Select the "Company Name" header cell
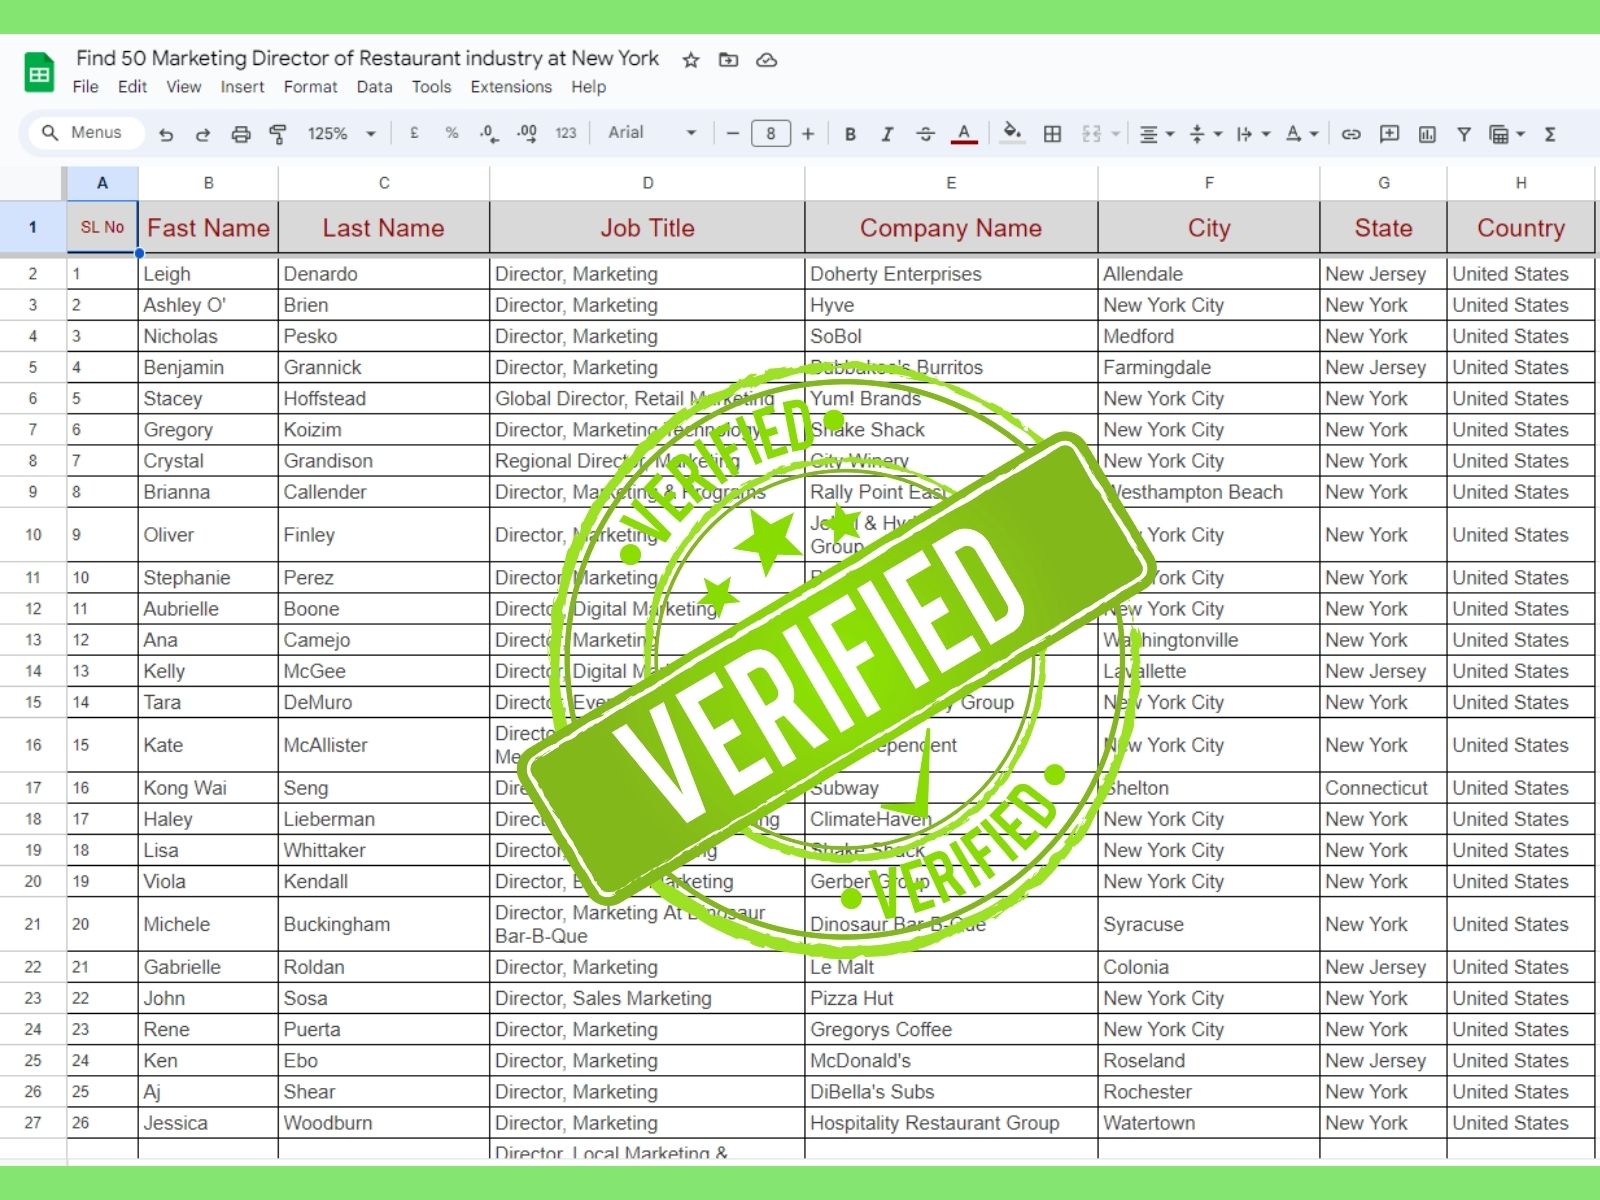Viewport: 1600px width, 1200px height. (x=951, y=228)
